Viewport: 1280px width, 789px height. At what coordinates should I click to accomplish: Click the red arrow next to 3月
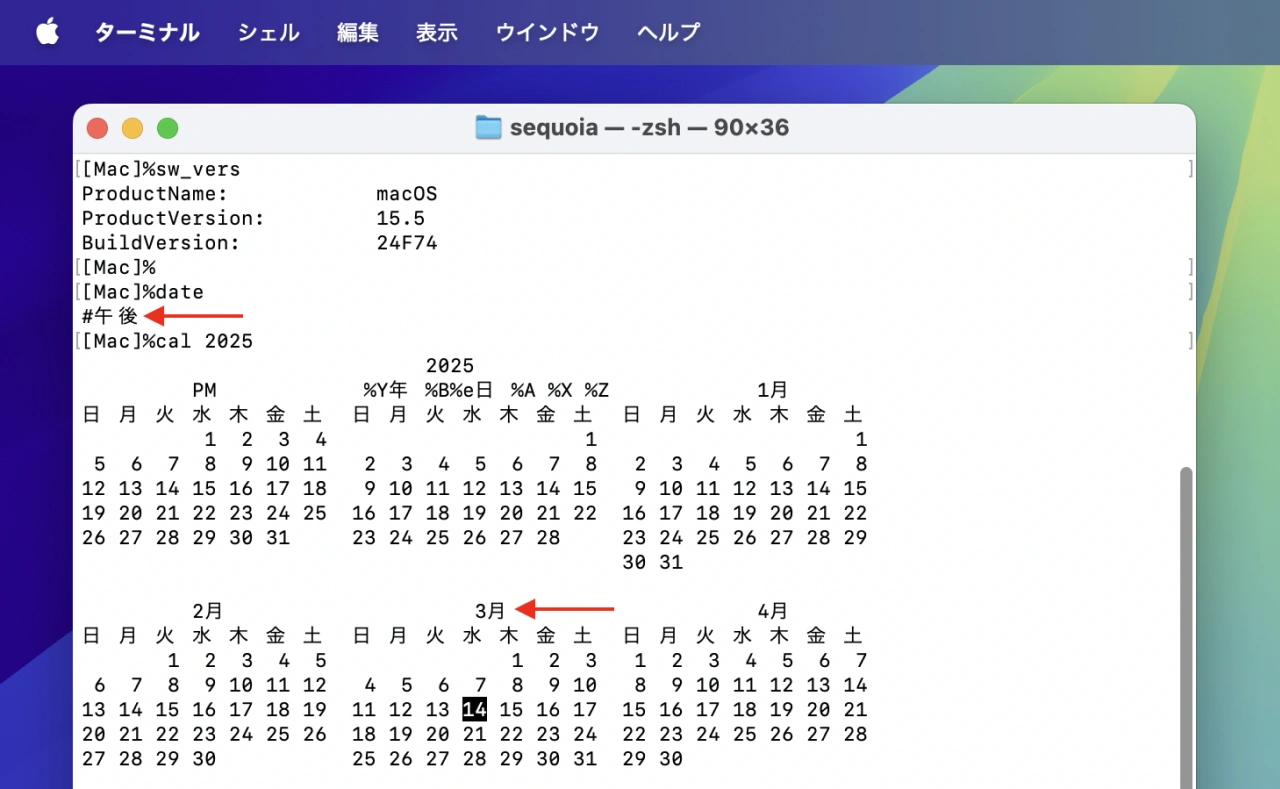point(564,609)
